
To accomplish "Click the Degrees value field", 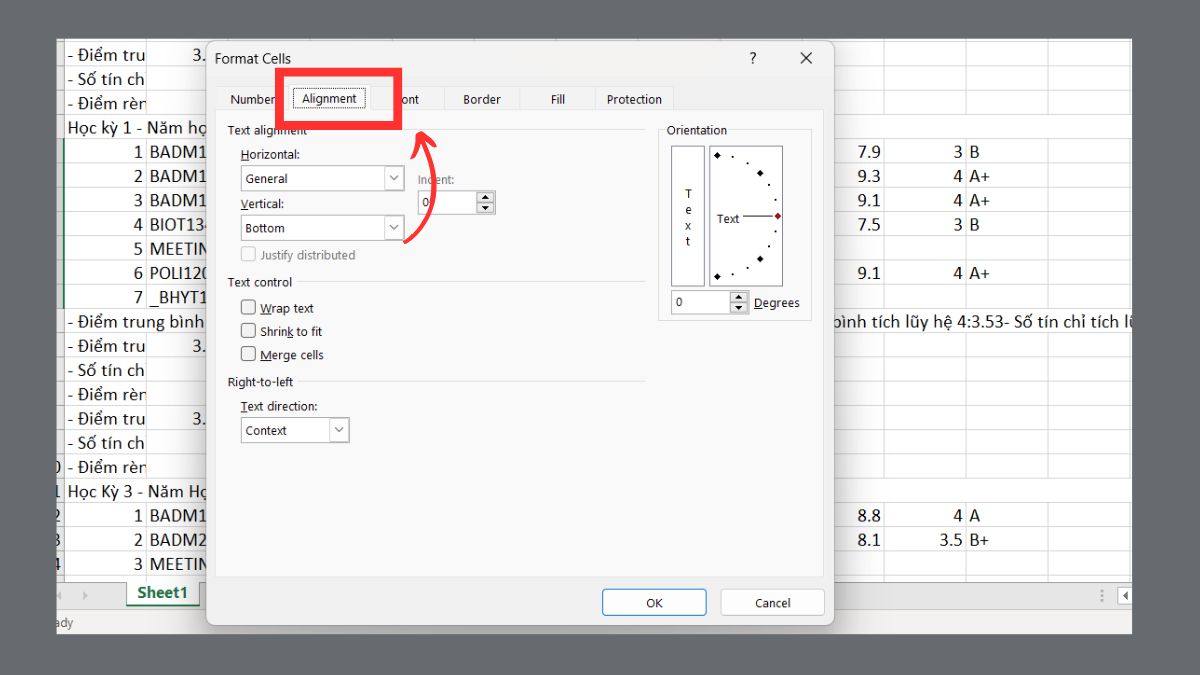I will pyautogui.click(x=700, y=302).
